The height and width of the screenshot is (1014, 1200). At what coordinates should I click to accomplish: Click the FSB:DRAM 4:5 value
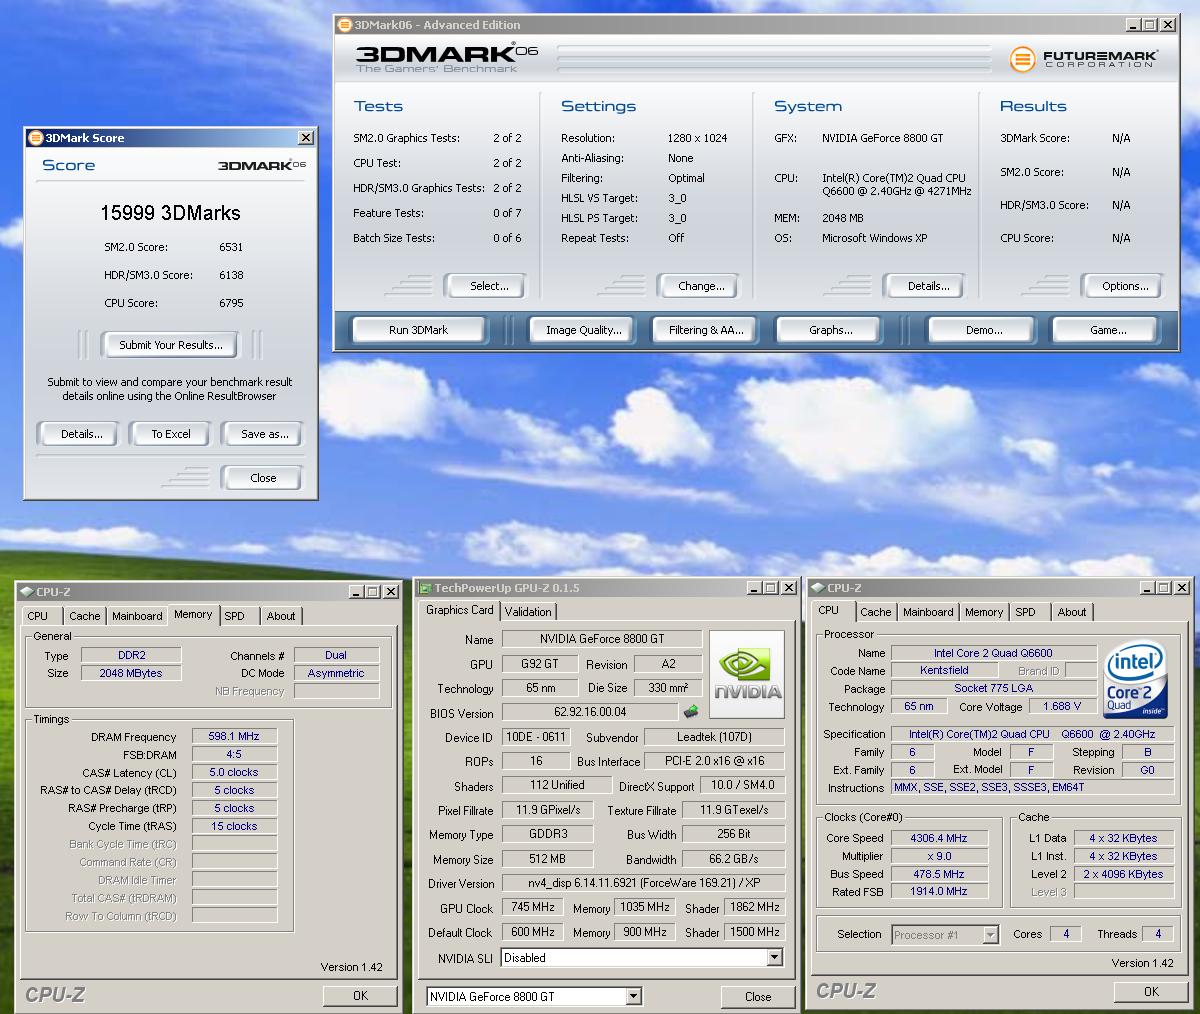pos(234,754)
